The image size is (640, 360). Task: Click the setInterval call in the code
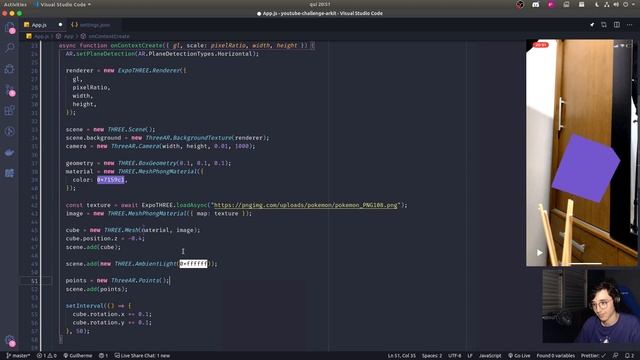(x=85, y=306)
